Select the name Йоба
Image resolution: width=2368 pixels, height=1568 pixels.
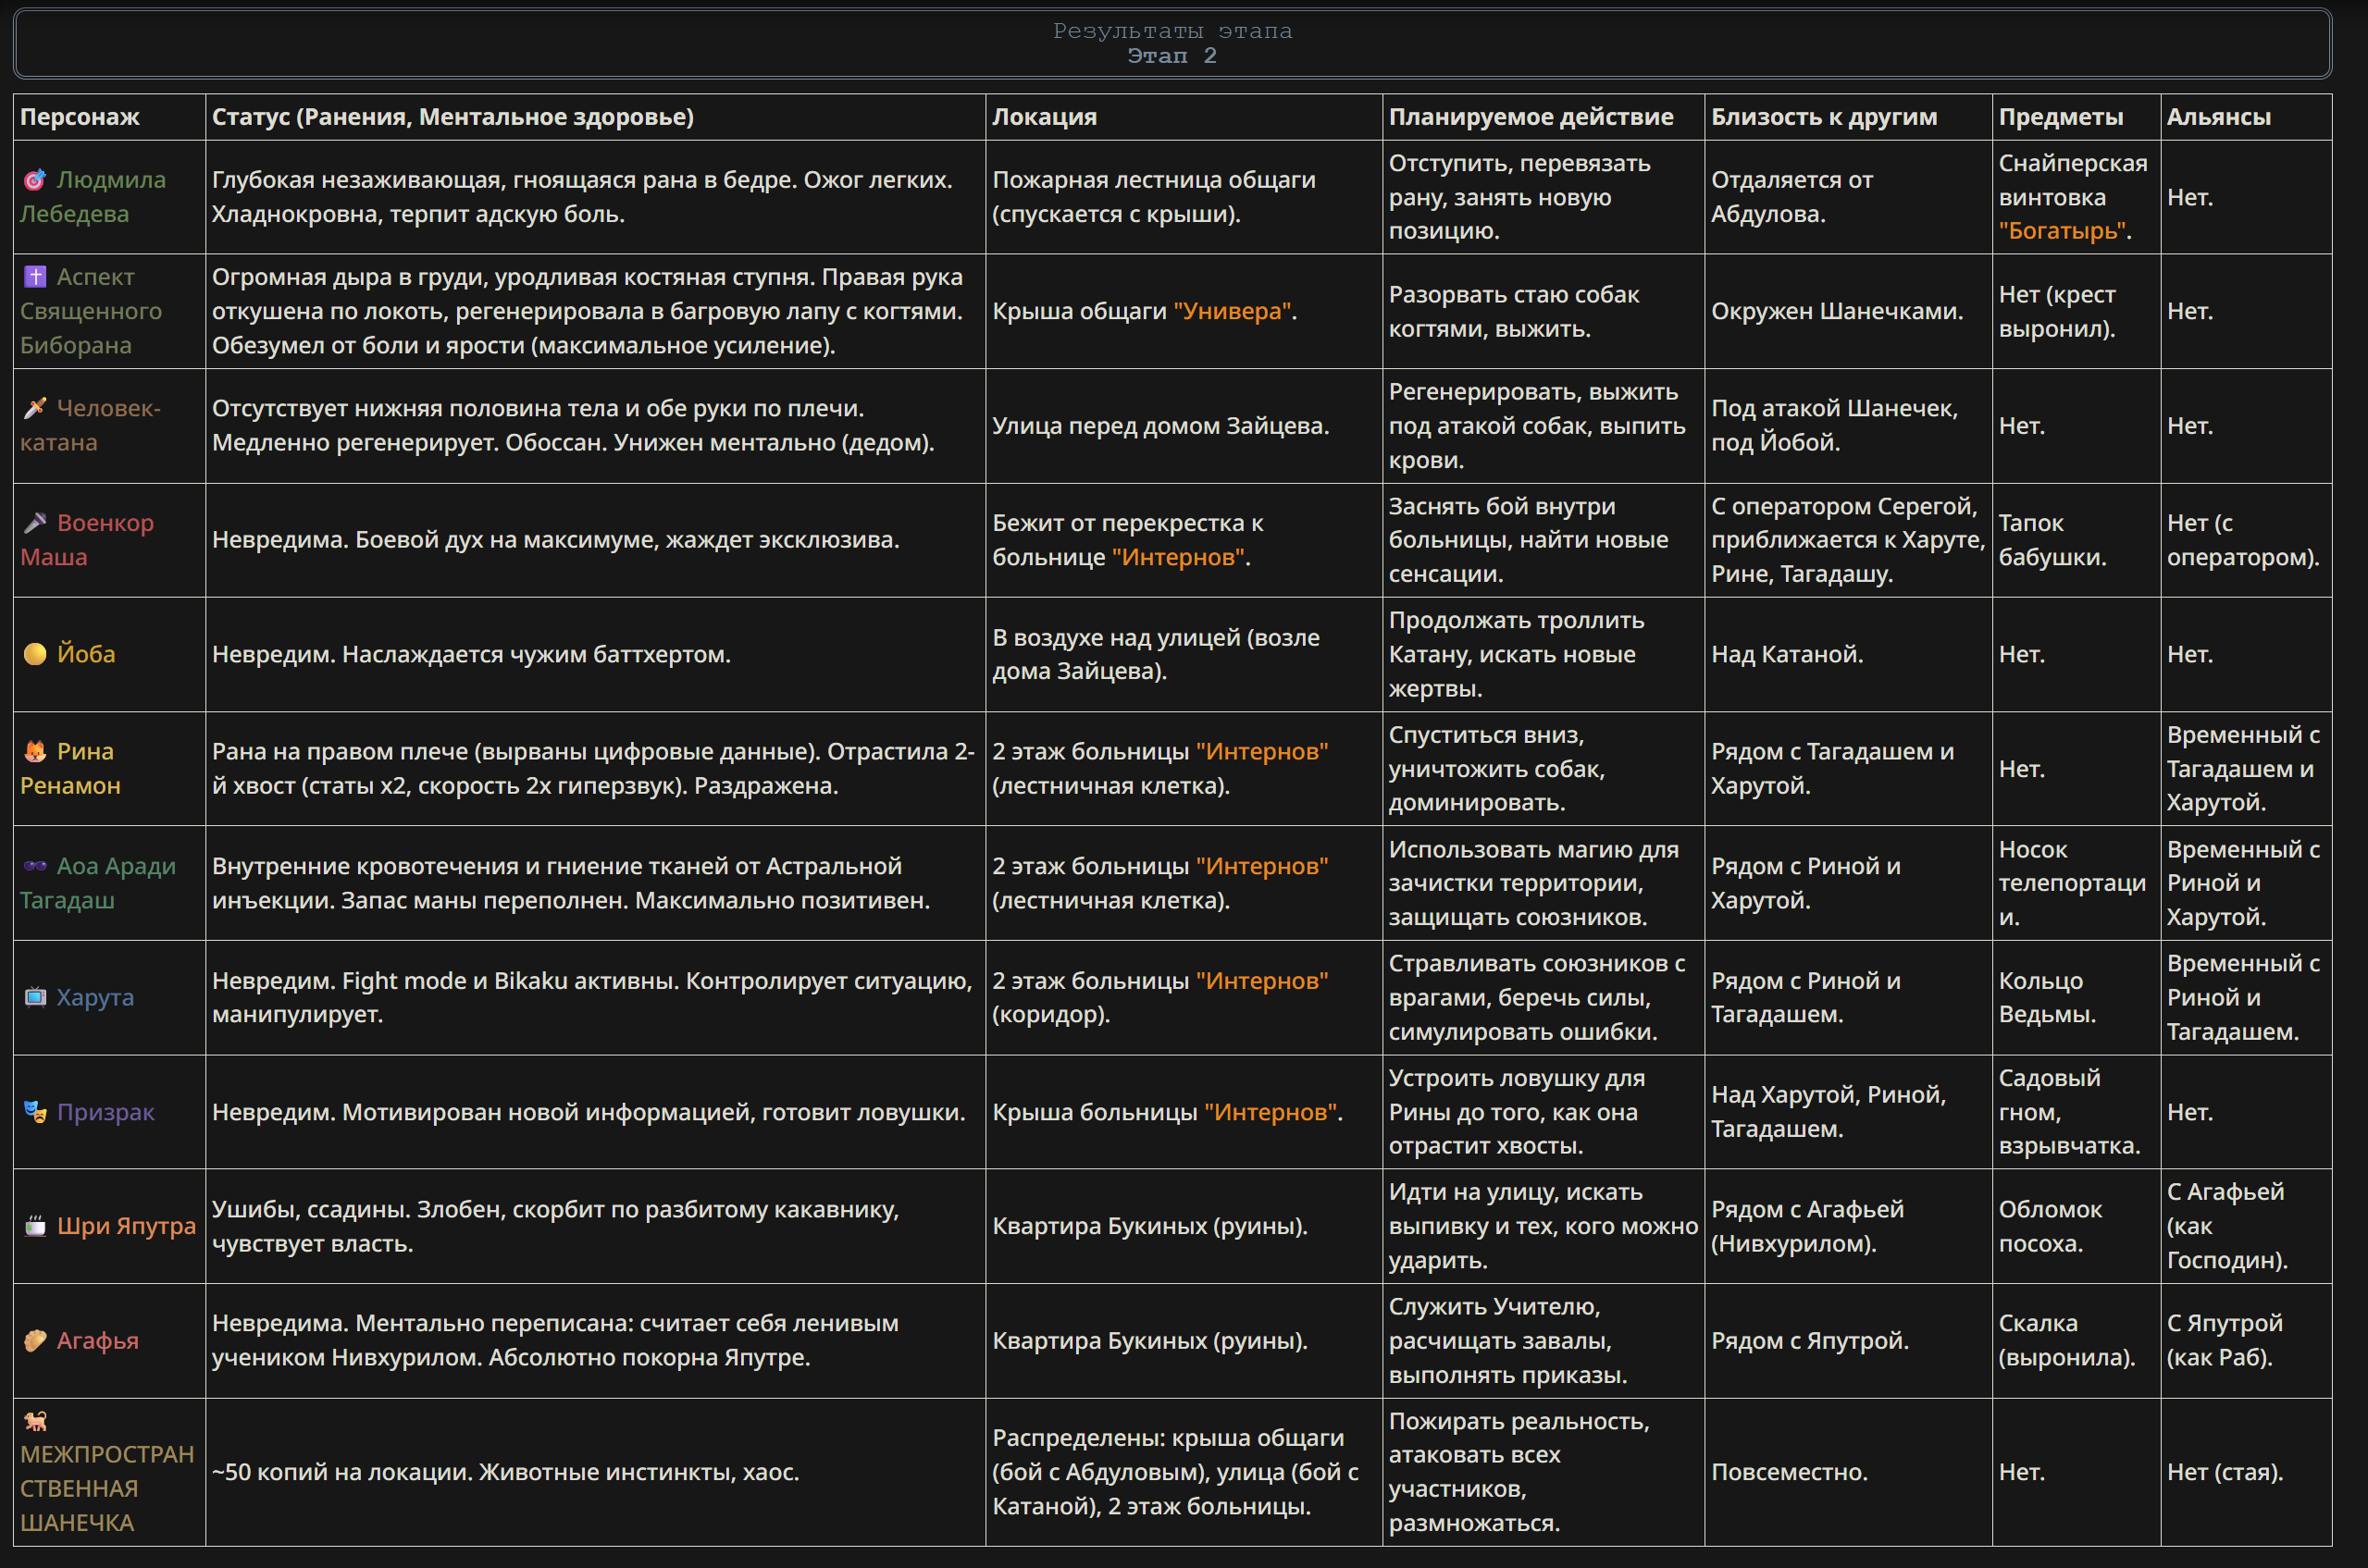[86, 654]
